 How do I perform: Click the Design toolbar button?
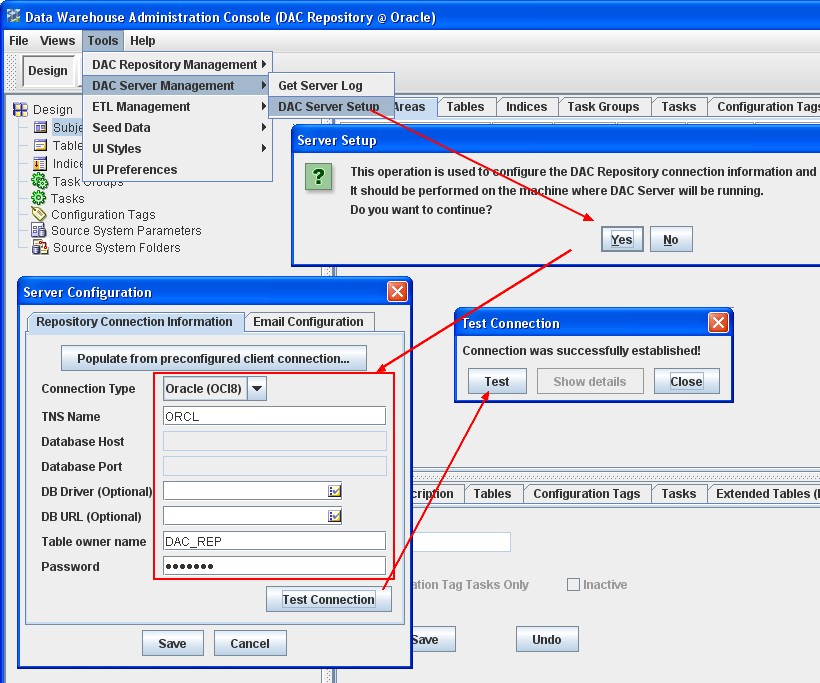click(48, 71)
